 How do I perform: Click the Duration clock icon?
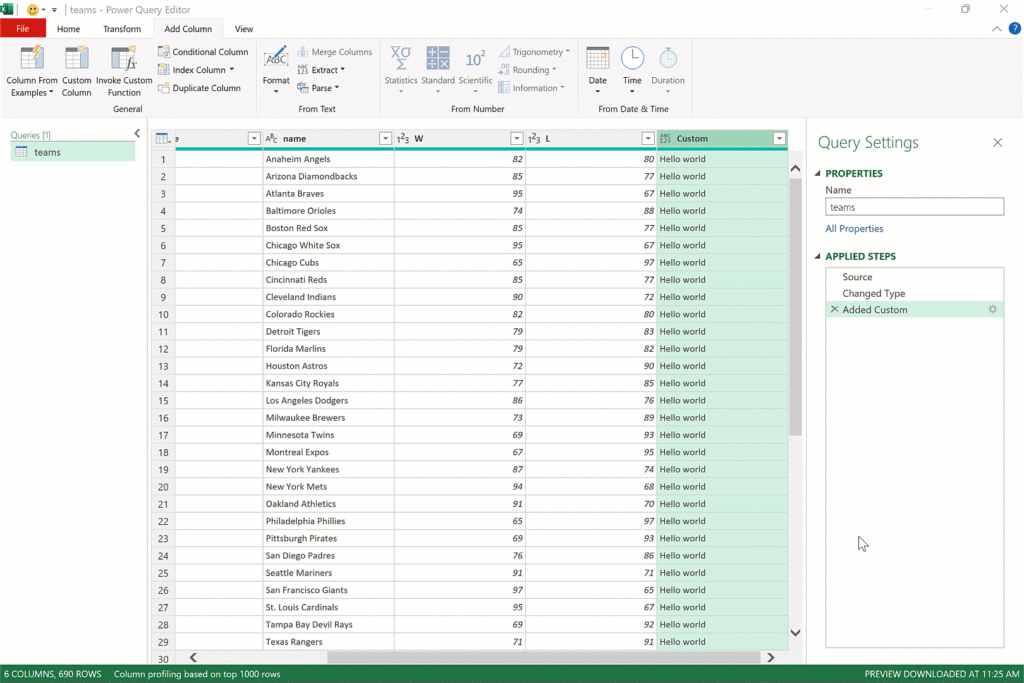(668, 59)
